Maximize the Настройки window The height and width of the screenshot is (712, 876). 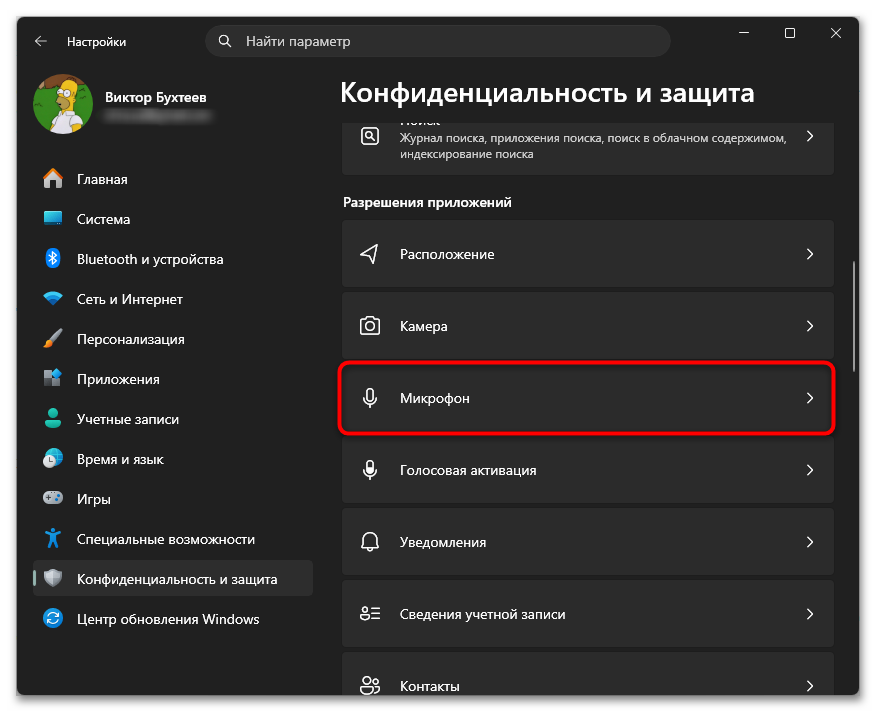(790, 33)
